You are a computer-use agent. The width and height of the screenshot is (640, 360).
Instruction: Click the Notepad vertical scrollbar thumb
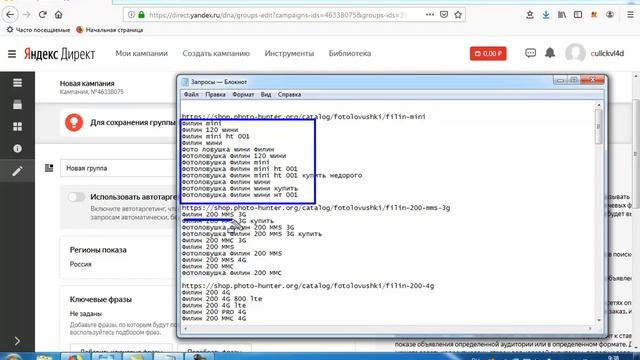coord(598,127)
